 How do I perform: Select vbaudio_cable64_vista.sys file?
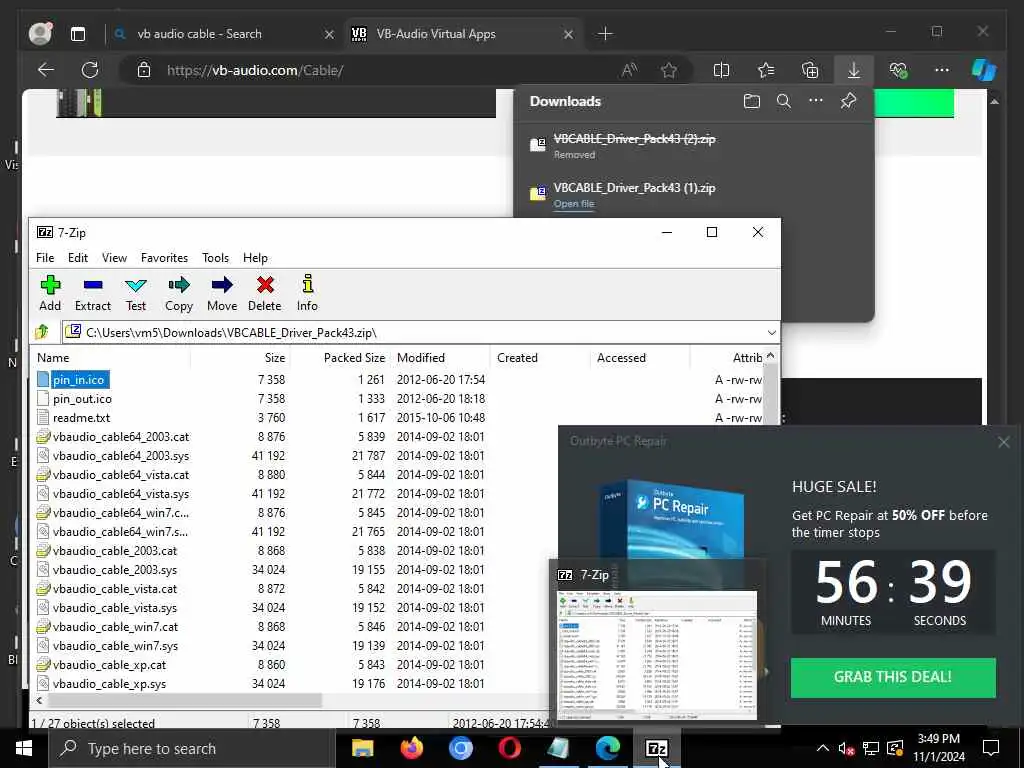click(121, 494)
